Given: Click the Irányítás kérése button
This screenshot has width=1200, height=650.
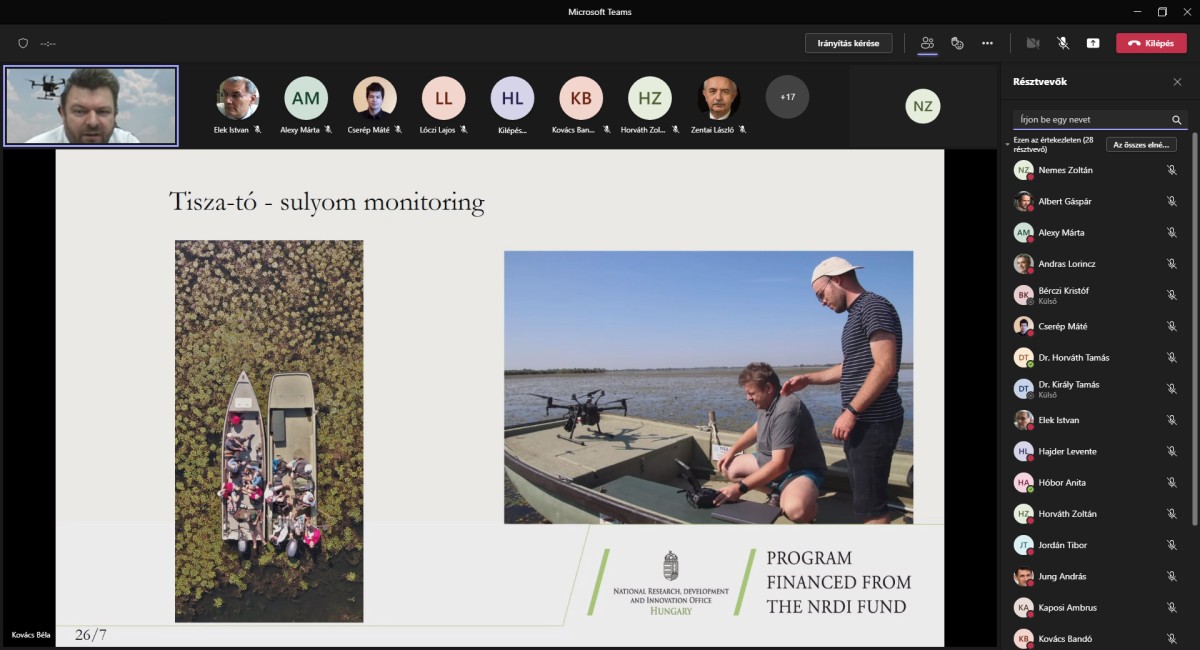Looking at the screenshot, I should tap(848, 43).
